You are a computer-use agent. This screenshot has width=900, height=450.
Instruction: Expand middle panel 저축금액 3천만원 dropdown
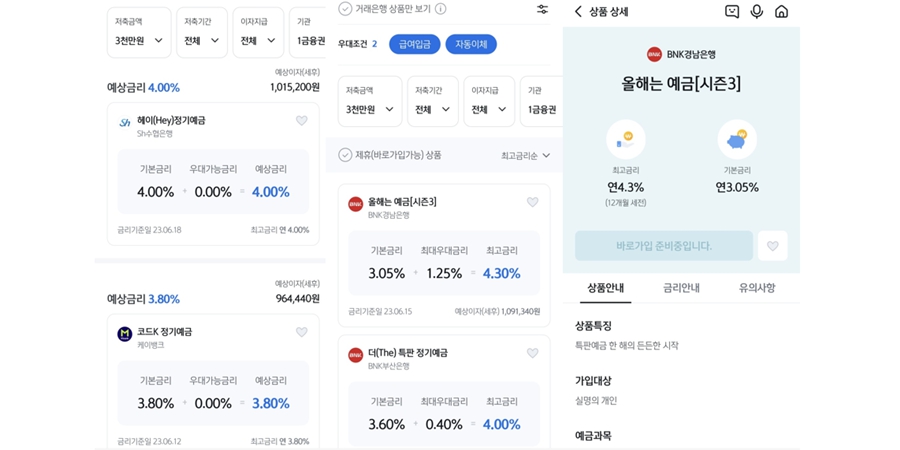[x=370, y=102]
